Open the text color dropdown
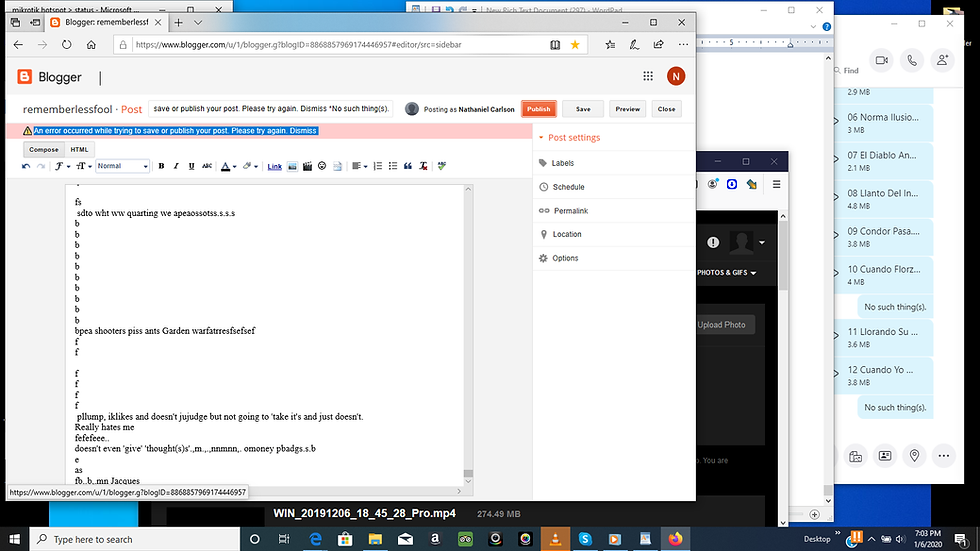This screenshot has width=980, height=551. (x=229, y=166)
